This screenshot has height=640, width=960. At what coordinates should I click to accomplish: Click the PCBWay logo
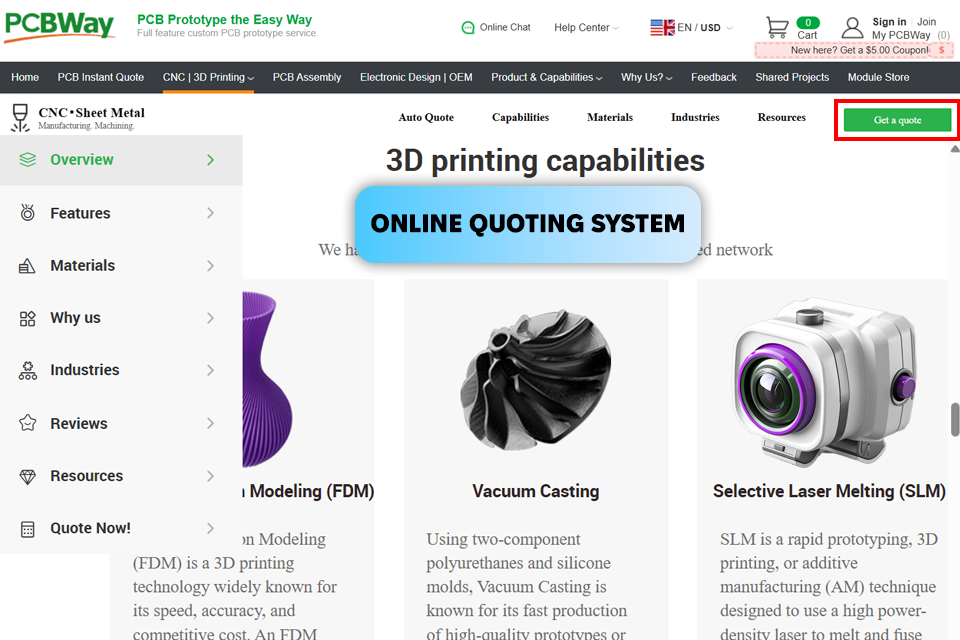click(x=59, y=27)
